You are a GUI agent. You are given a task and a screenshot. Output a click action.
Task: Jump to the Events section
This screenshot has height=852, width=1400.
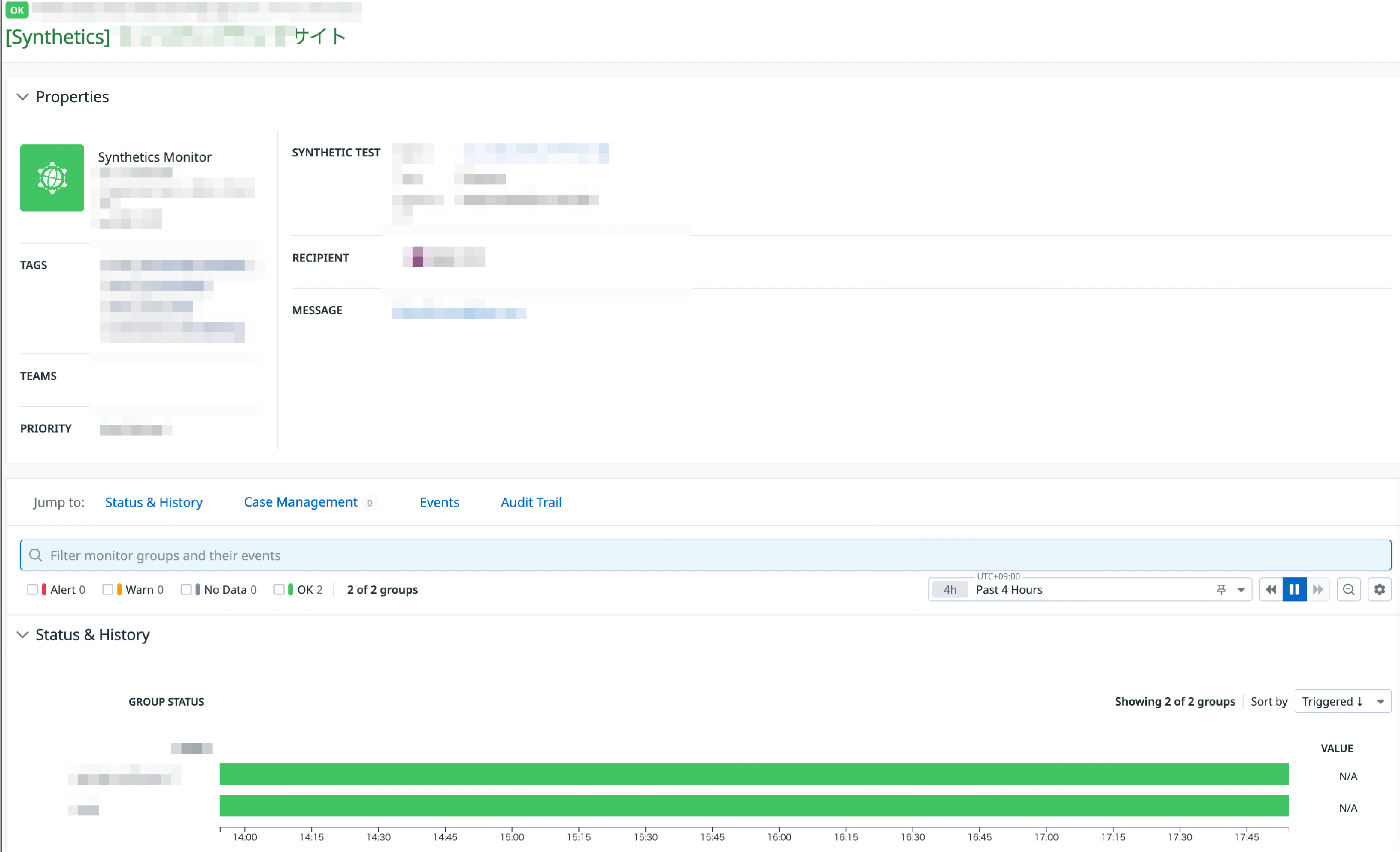(x=439, y=502)
